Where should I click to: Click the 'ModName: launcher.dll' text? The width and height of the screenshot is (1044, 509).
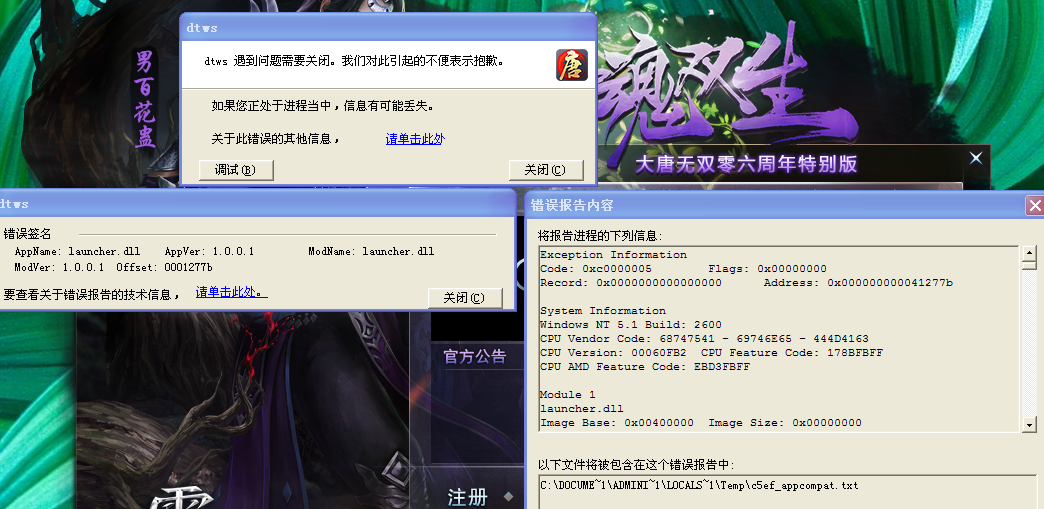[371, 251]
